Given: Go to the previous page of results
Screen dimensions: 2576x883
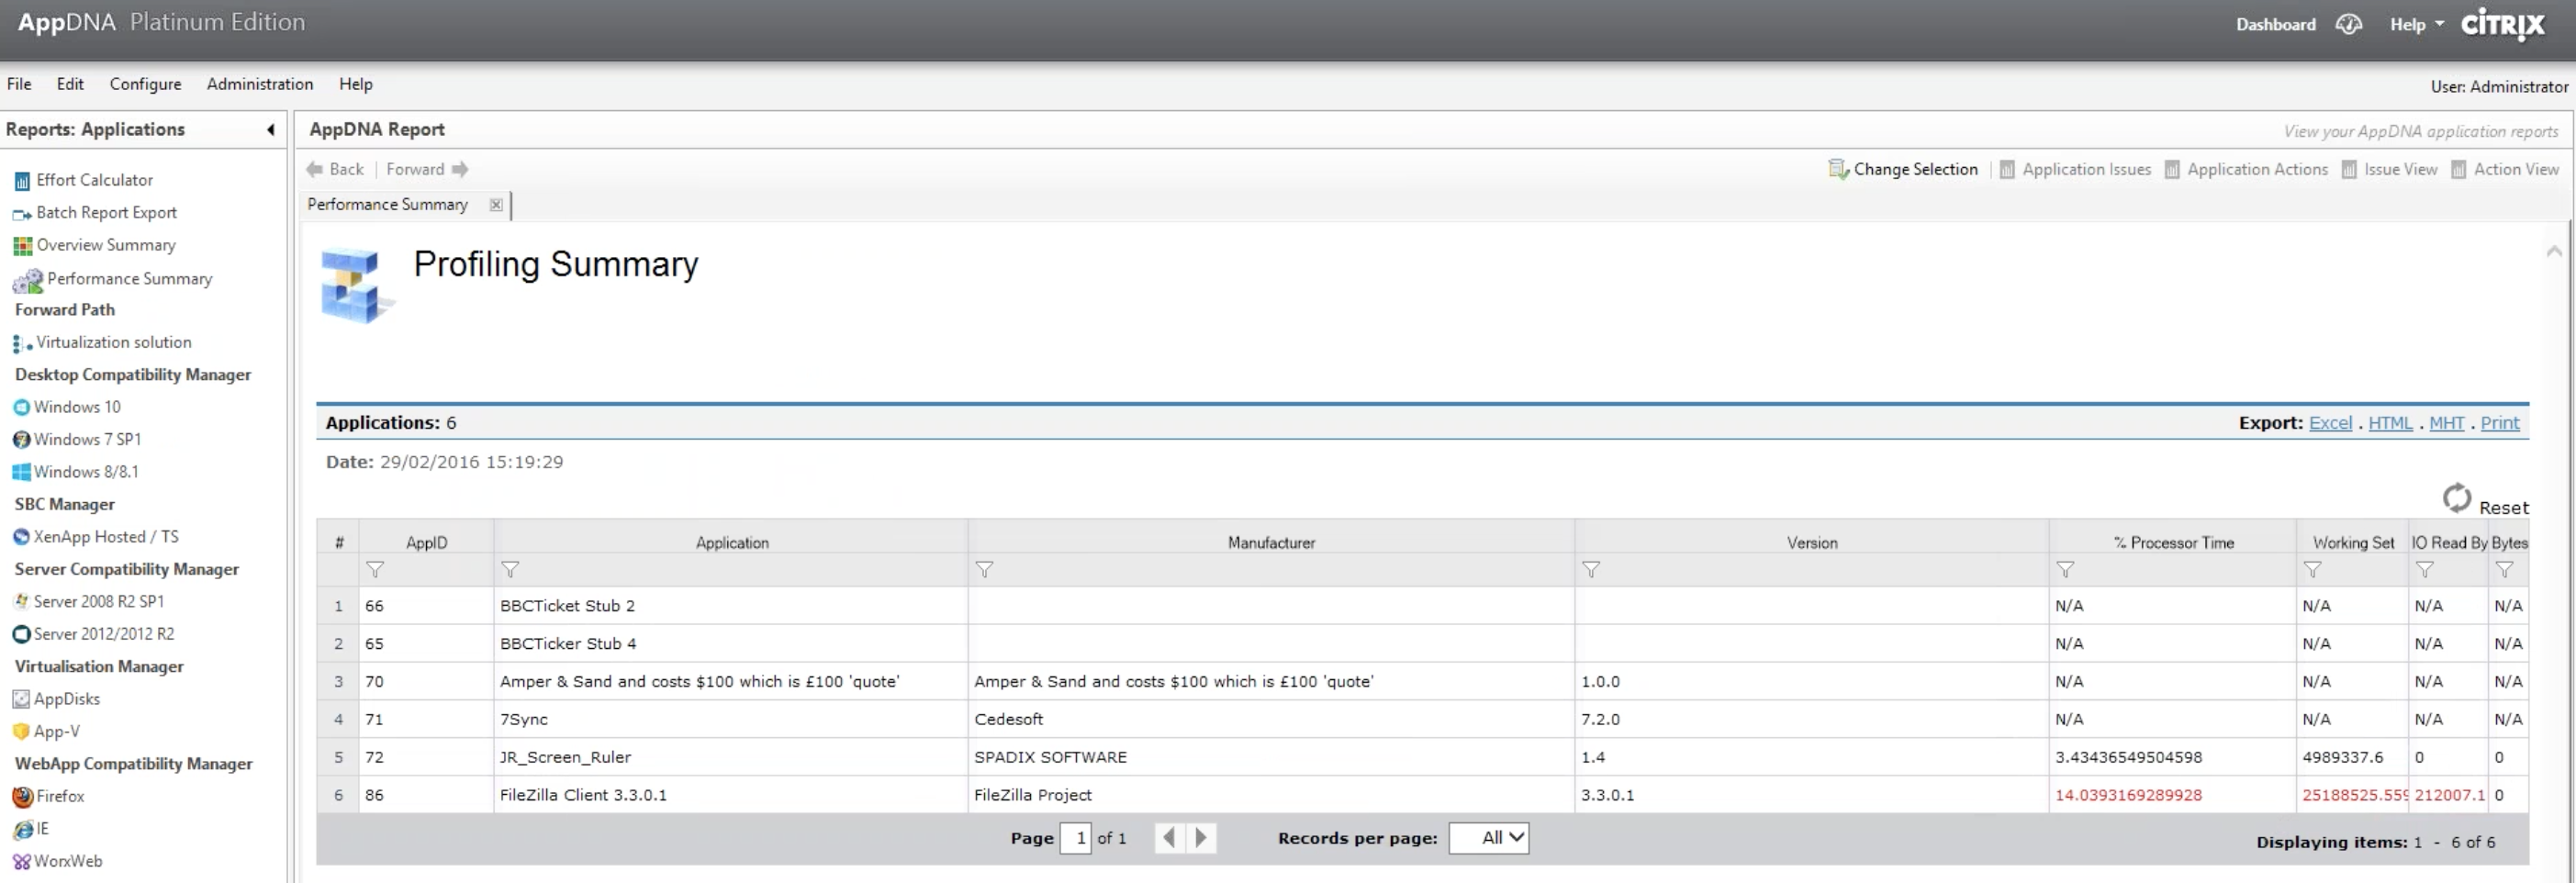Looking at the screenshot, I should (x=1168, y=838).
